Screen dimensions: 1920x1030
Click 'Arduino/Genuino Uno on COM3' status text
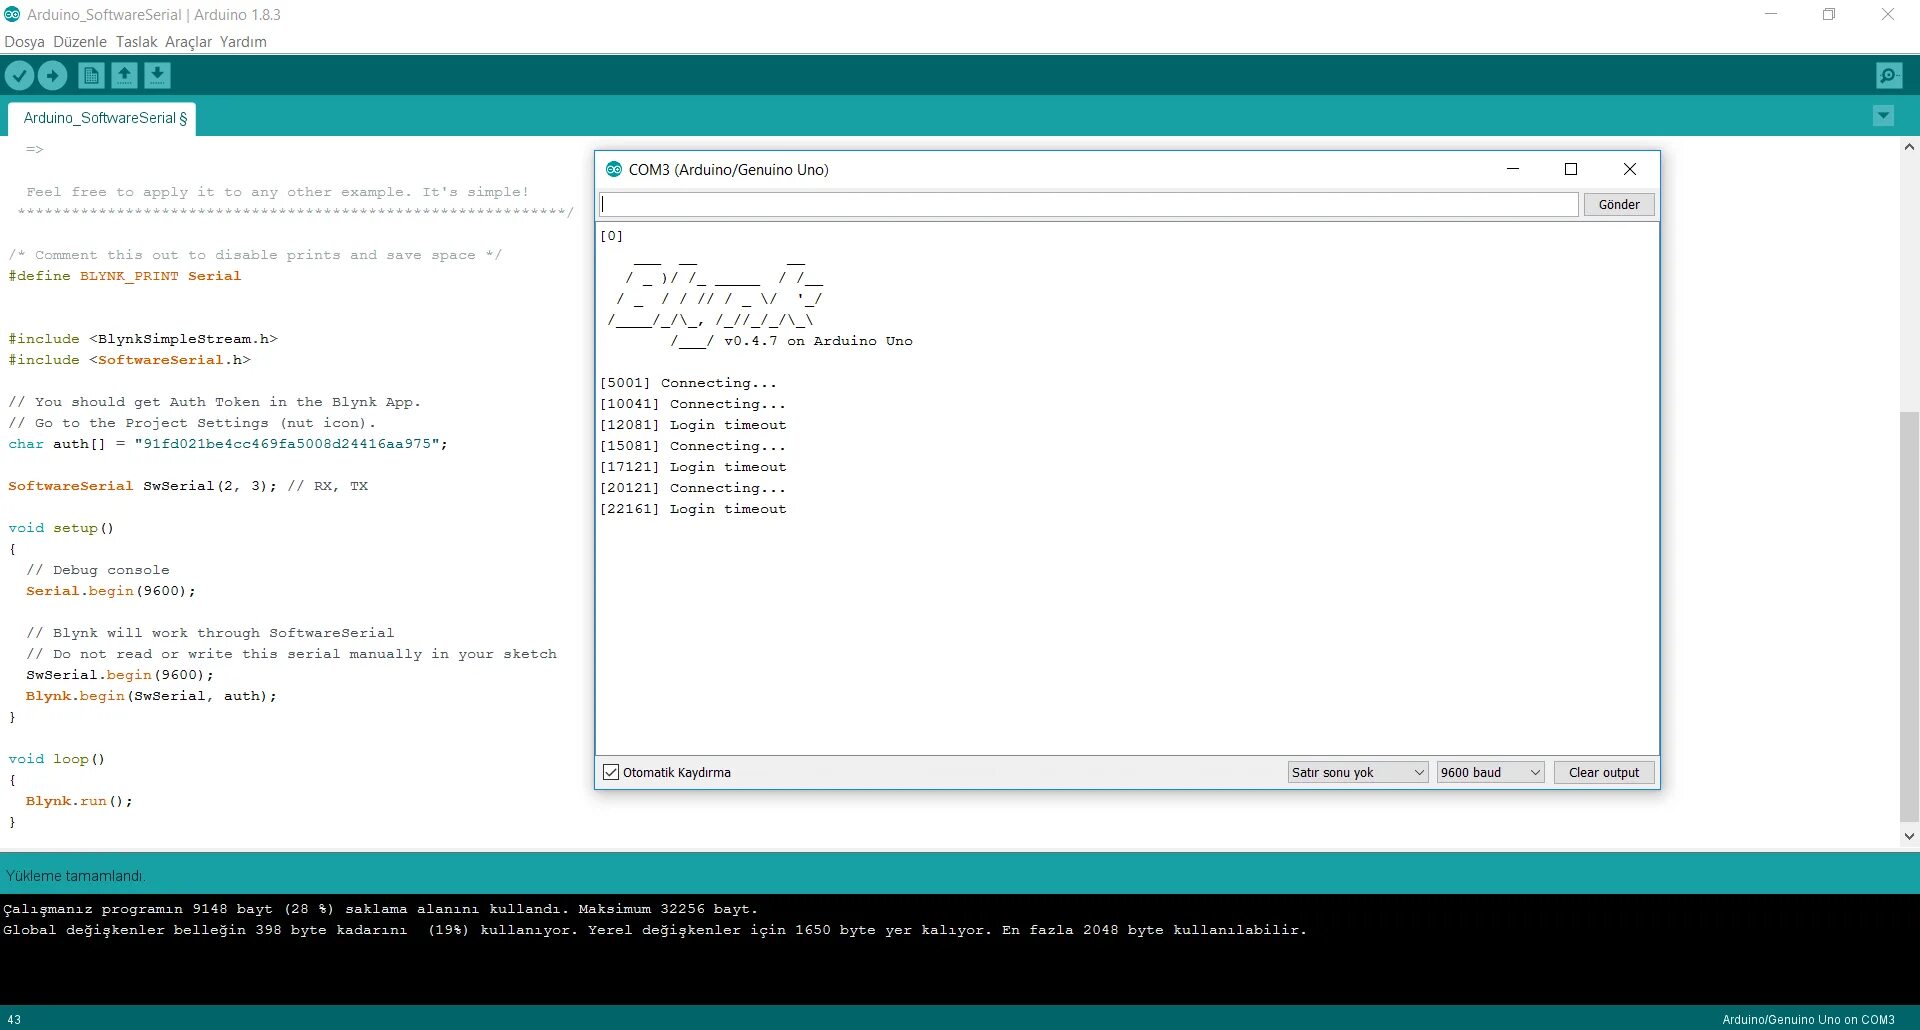point(1808,1020)
